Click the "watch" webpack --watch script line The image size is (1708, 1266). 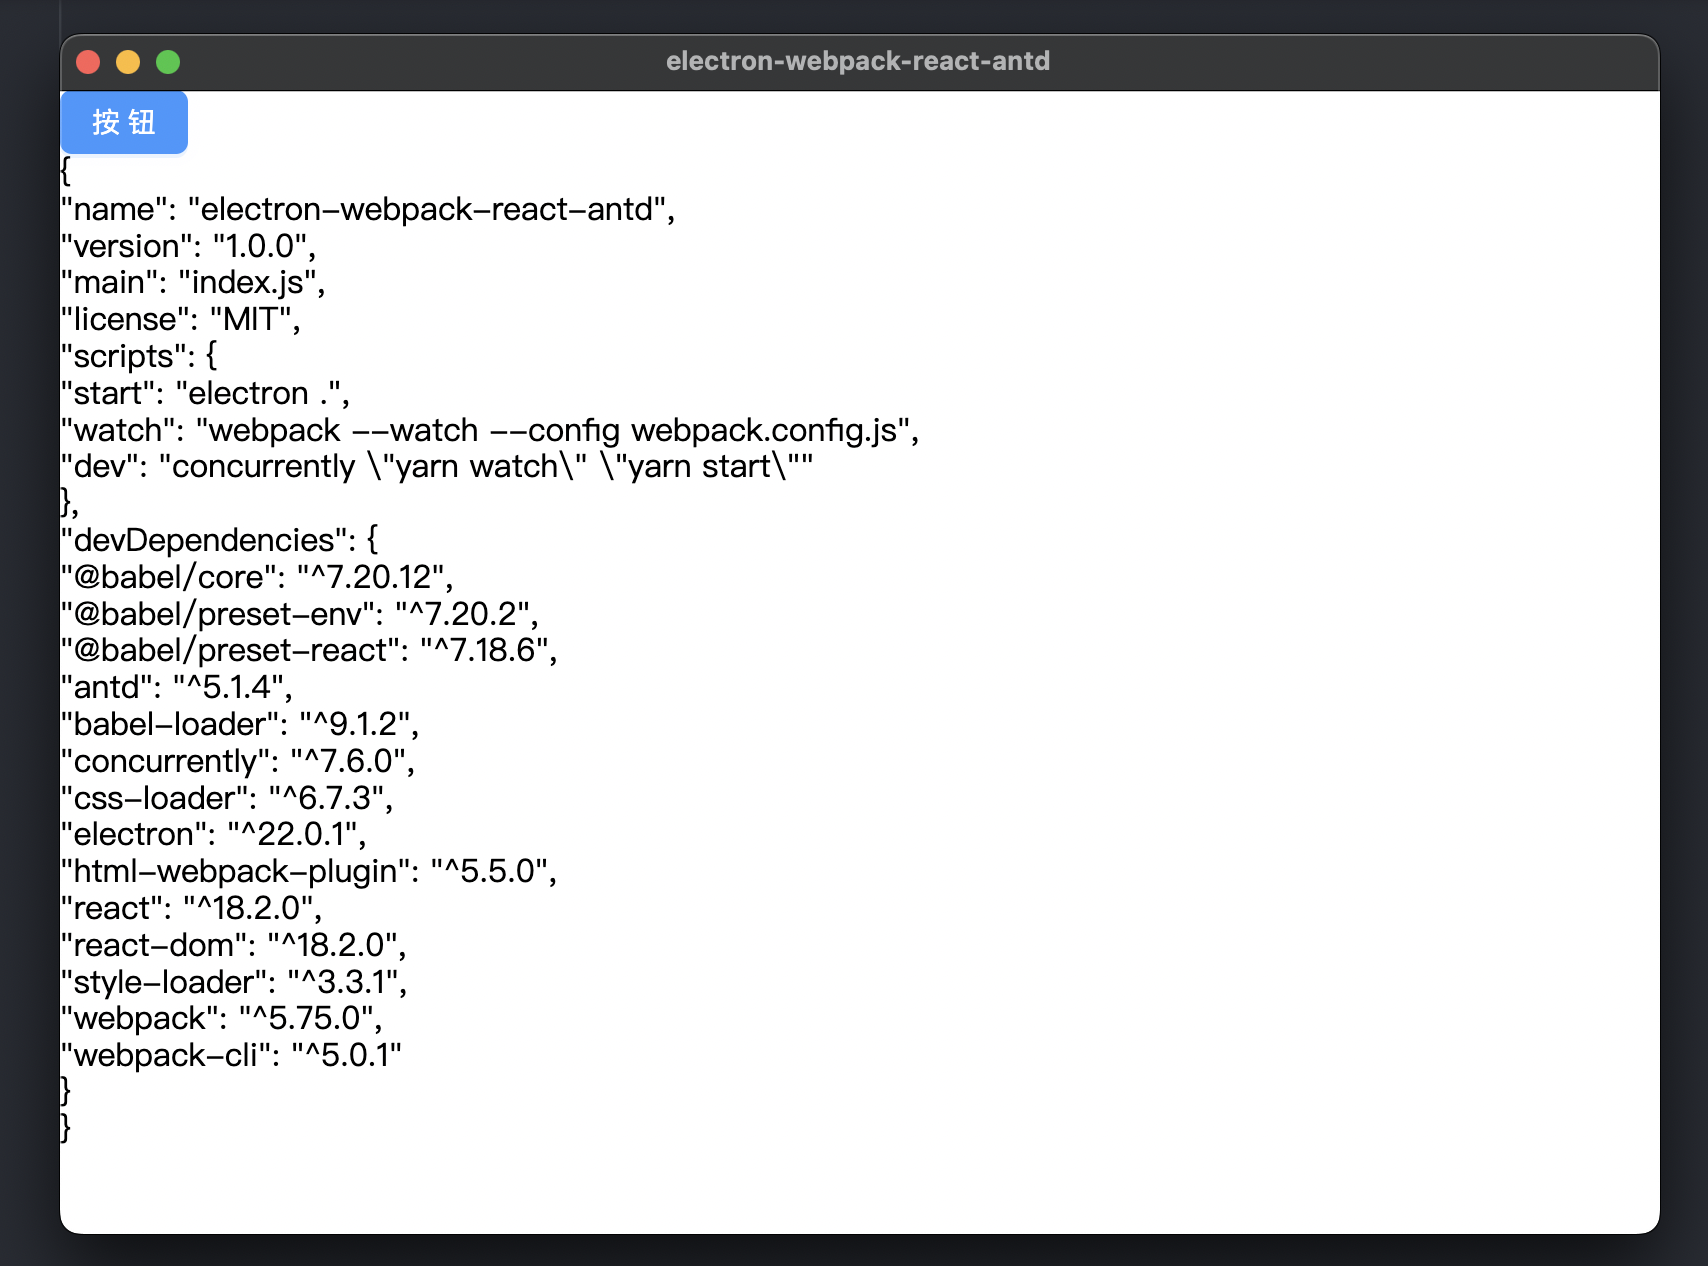490,430
